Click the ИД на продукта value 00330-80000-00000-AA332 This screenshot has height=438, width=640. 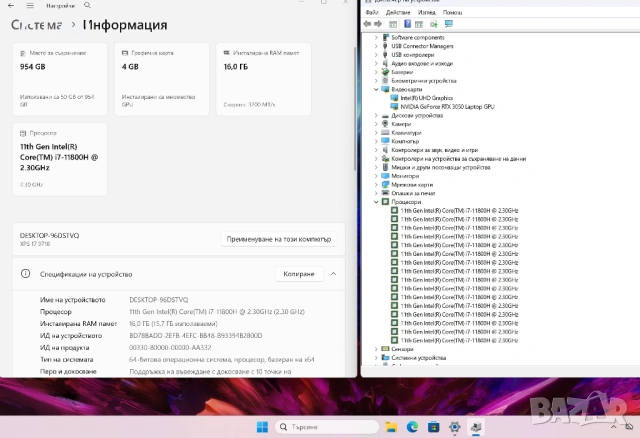coord(170,348)
